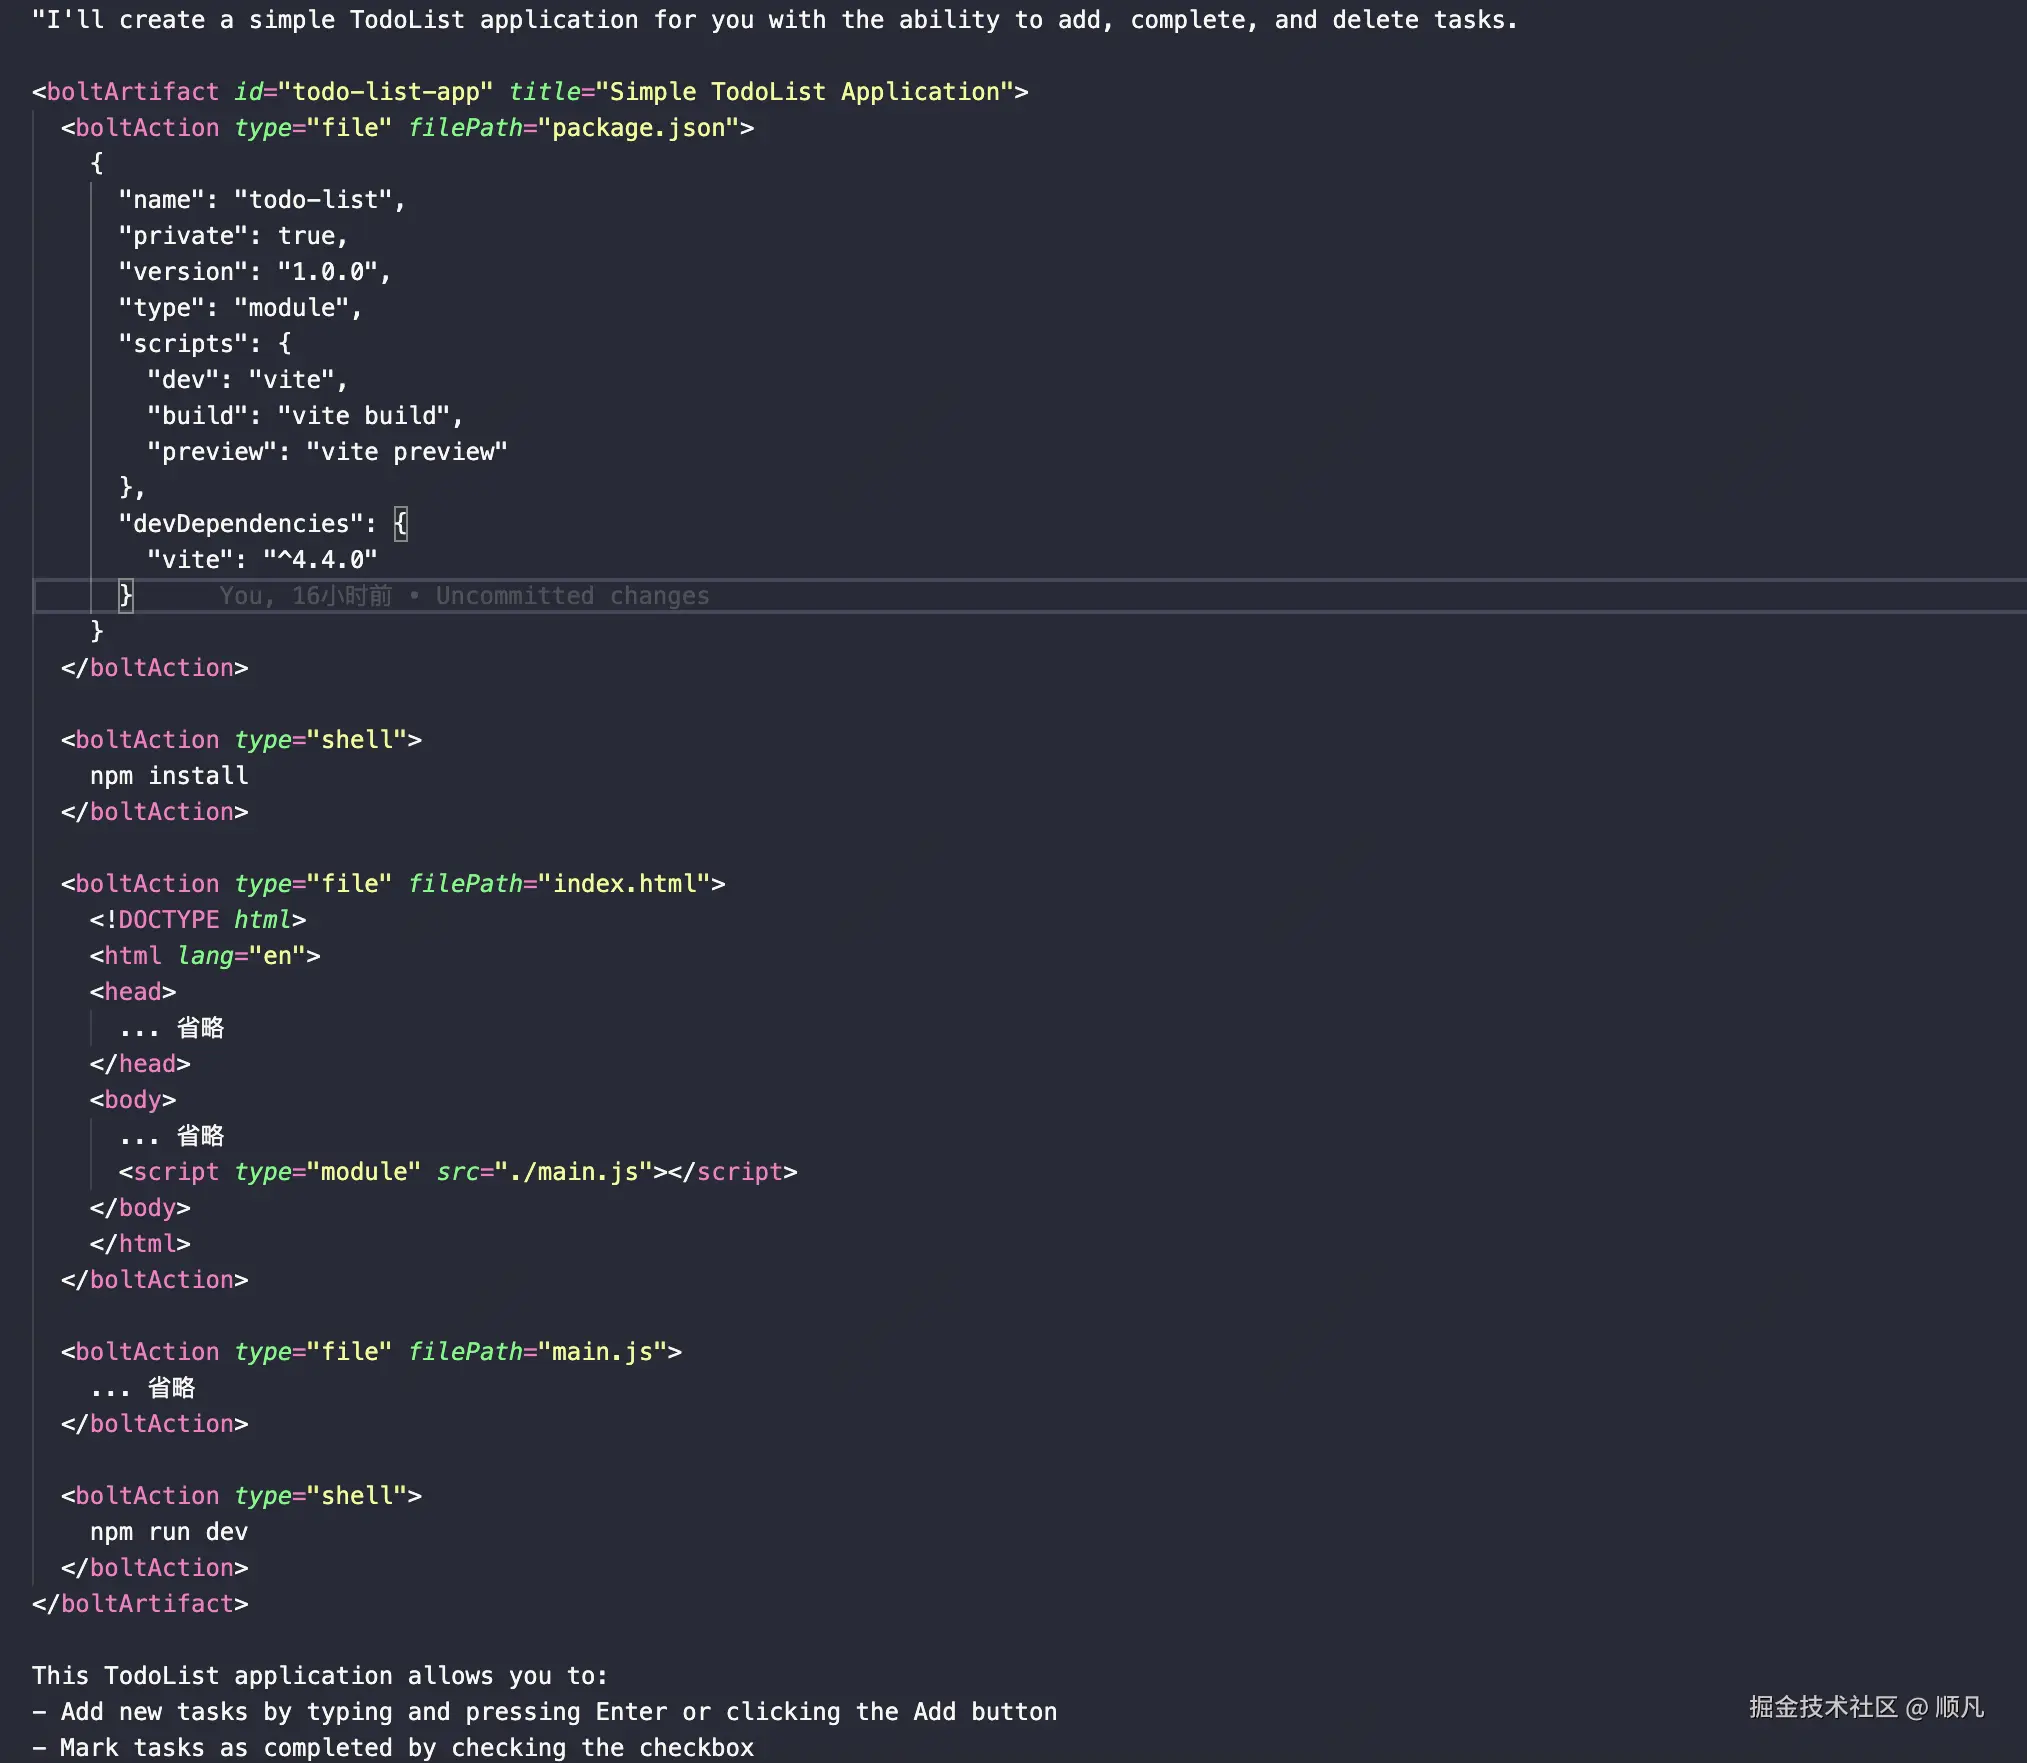This screenshot has height=1763, width=2027.
Task: Click the closing boltArtifact tag
Action: pyautogui.click(x=140, y=1604)
